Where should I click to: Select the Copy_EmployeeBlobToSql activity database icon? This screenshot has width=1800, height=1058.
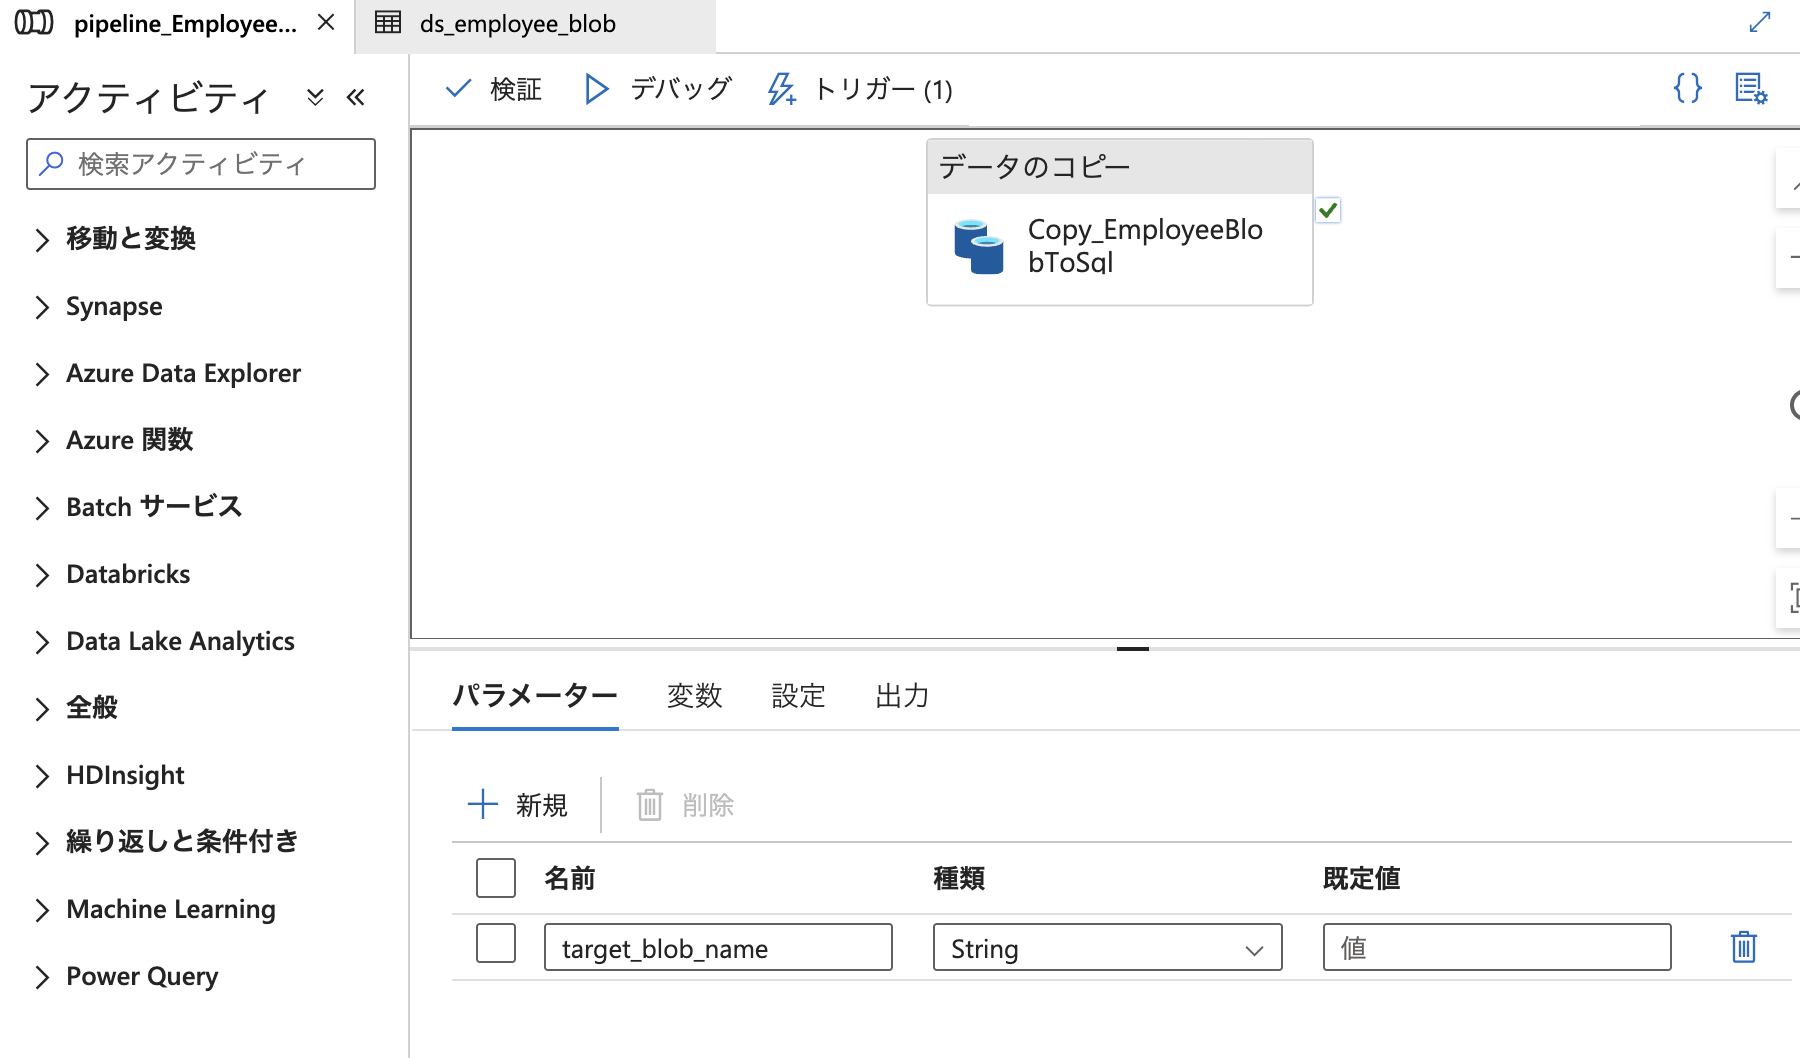click(x=980, y=245)
